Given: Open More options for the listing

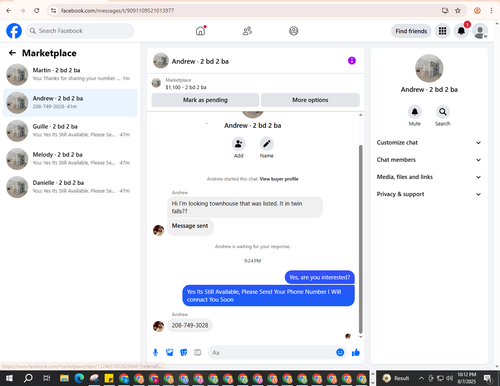Looking at the screenshot, I should pyautogui.click(x=310, y=100).
